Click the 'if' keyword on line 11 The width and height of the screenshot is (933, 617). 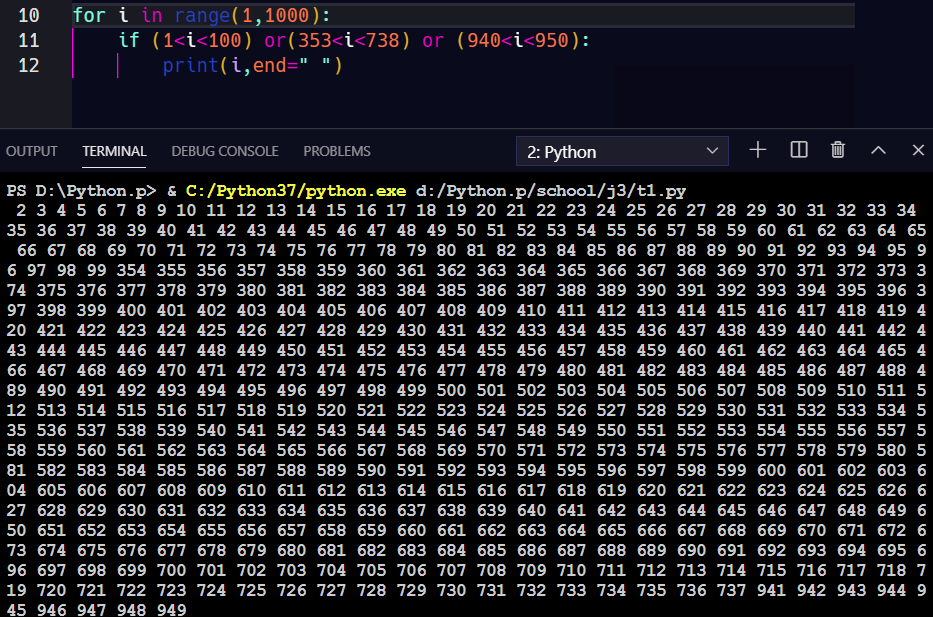tap(129, 41)
